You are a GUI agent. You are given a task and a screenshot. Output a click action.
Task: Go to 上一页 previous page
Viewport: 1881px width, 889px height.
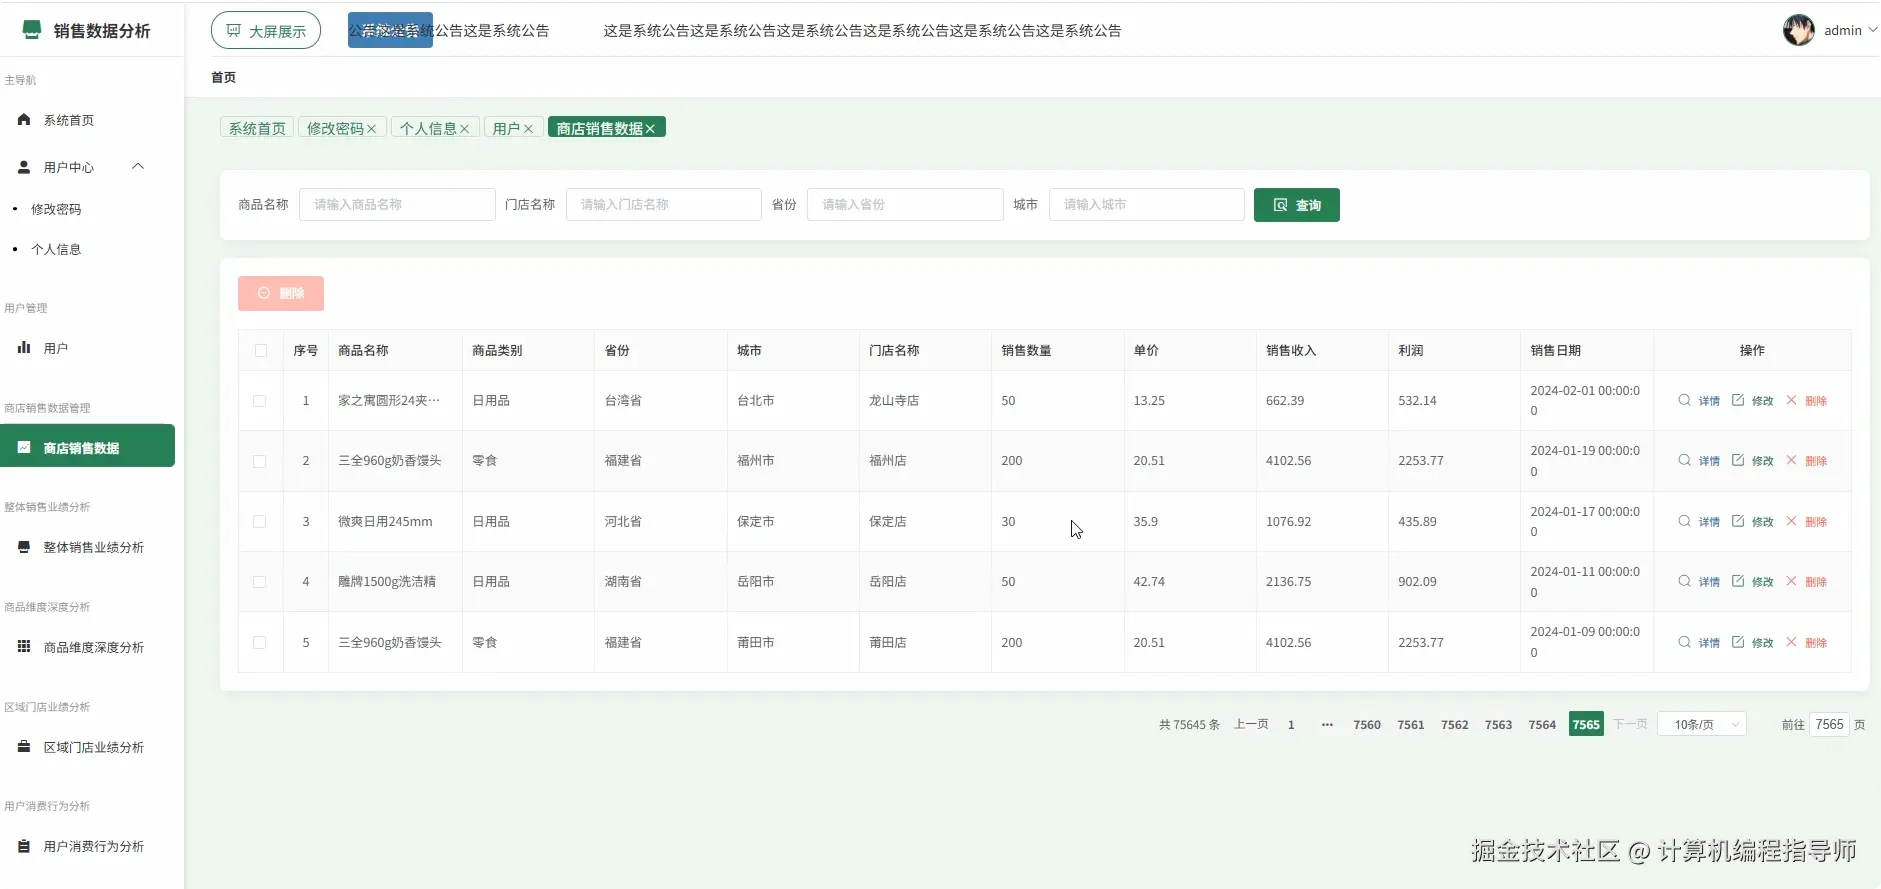(1251, 724)
